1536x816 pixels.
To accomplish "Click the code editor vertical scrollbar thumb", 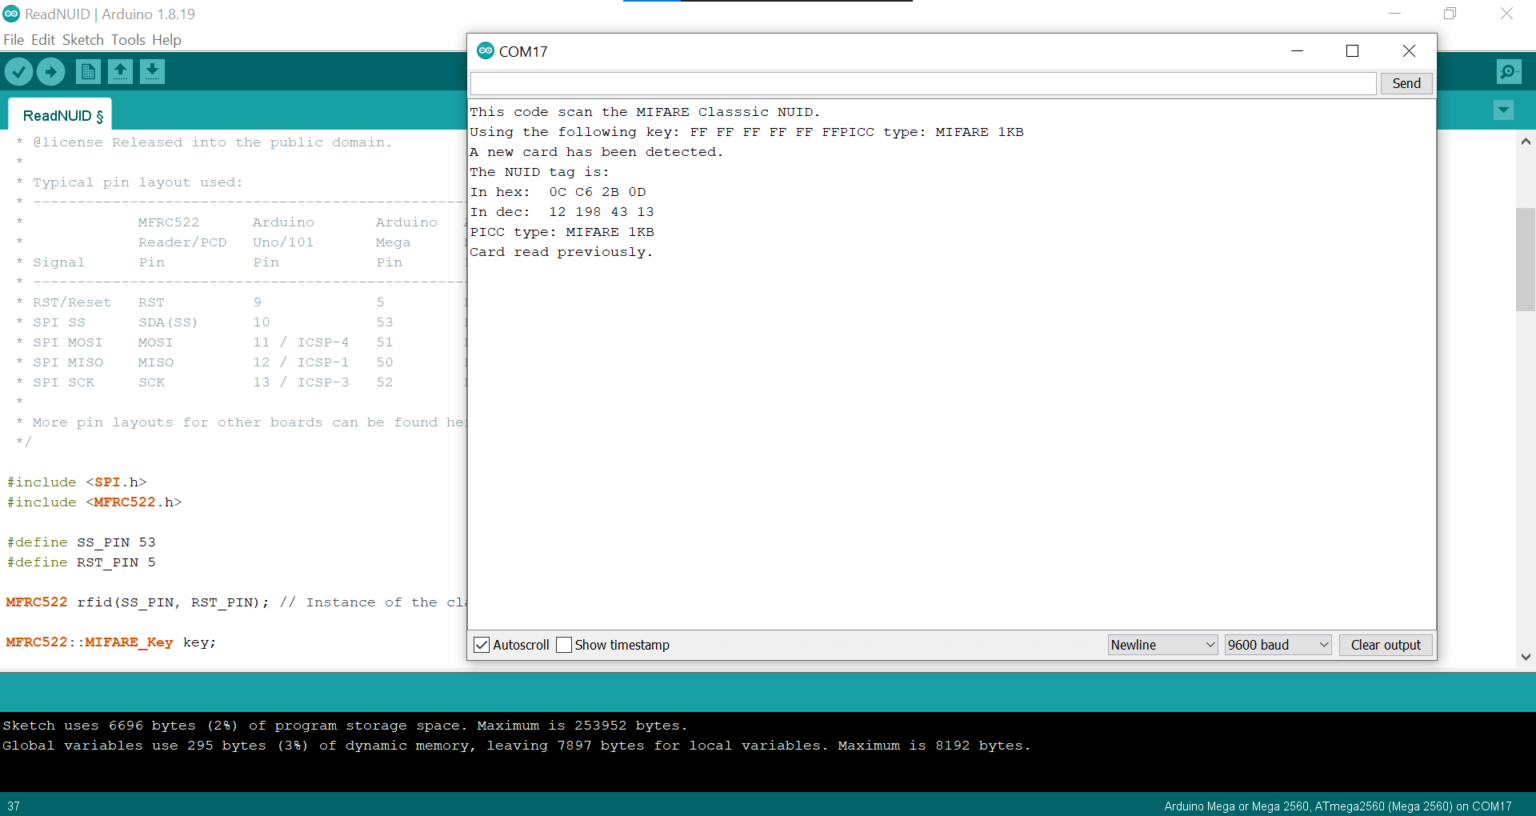I will click(1525, 260).
